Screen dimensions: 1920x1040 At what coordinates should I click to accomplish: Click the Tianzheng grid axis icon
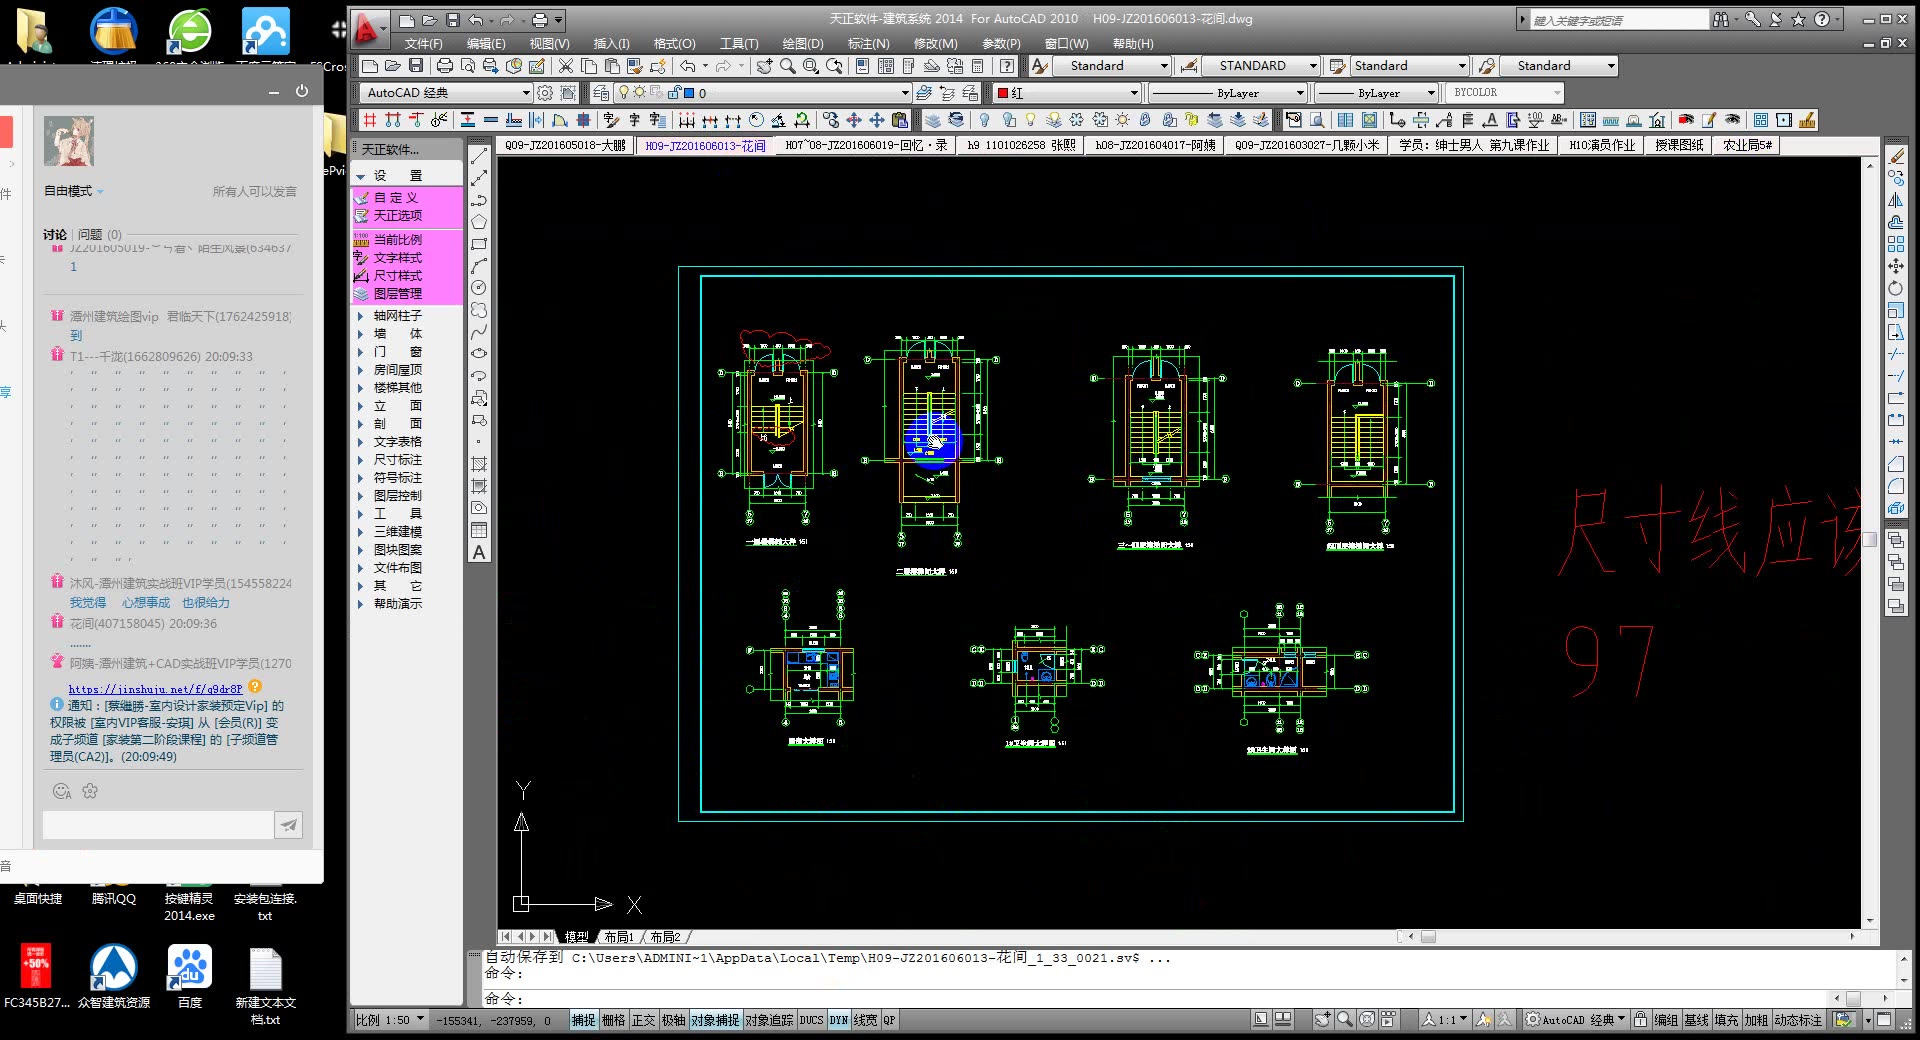(370, 120)
